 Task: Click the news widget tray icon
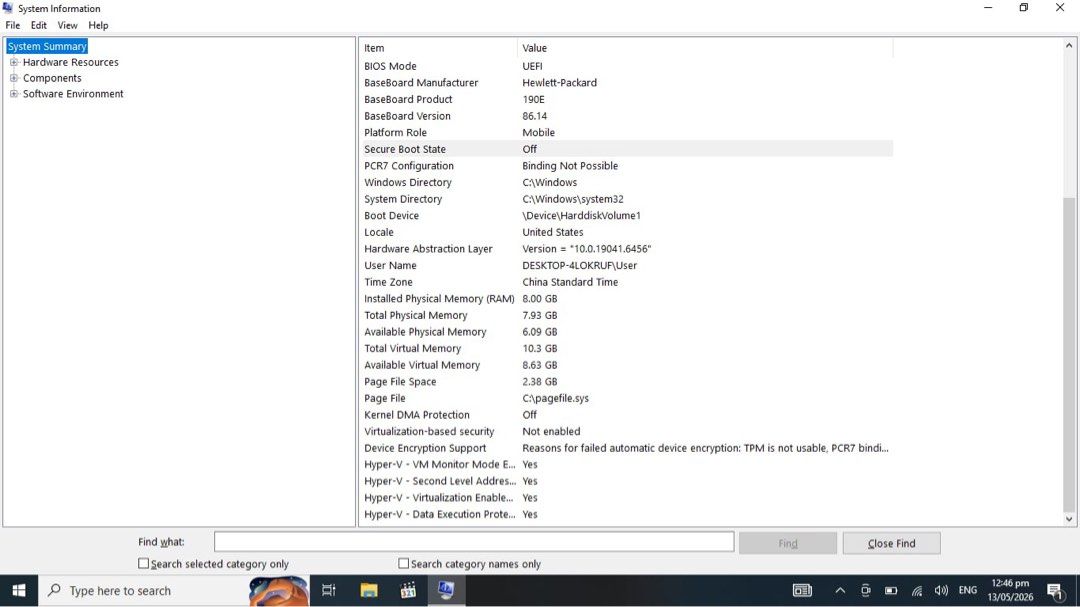pyautogui.click(x=802, y=590)
